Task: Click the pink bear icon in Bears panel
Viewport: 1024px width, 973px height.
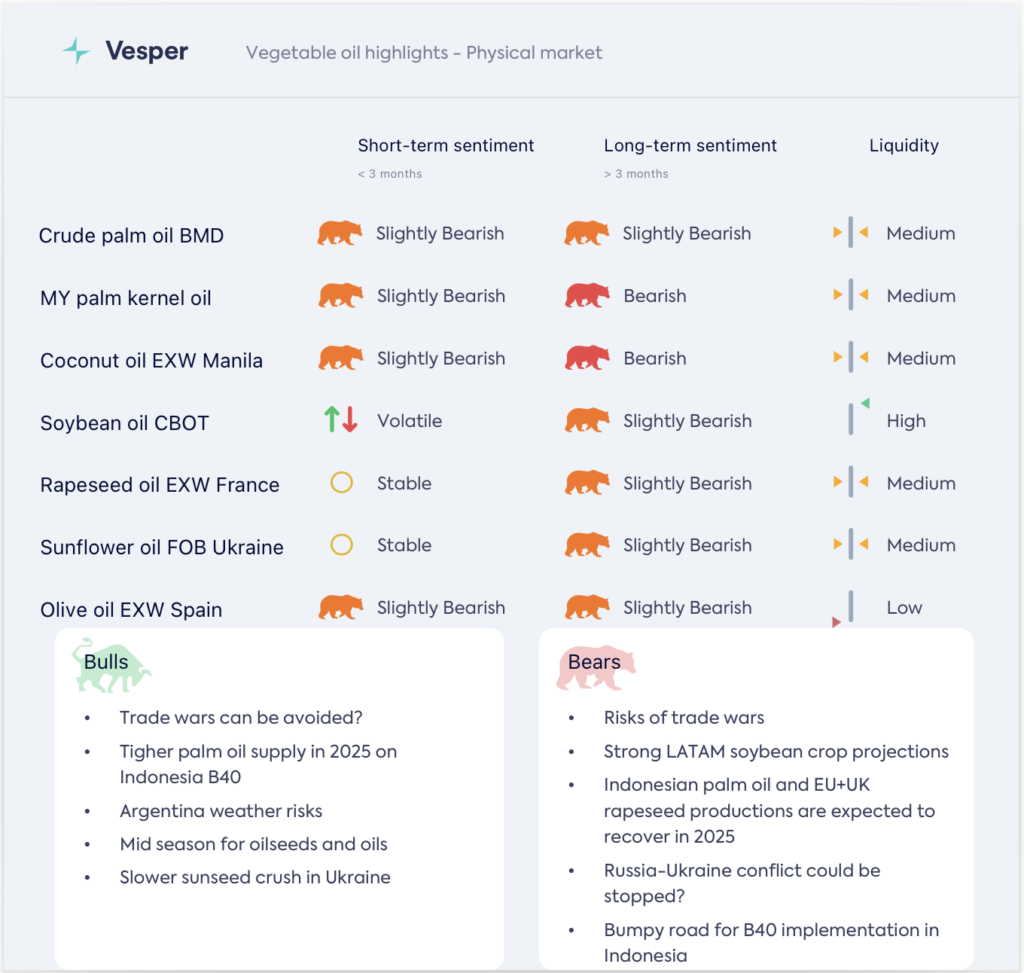Action: point(595,667)
